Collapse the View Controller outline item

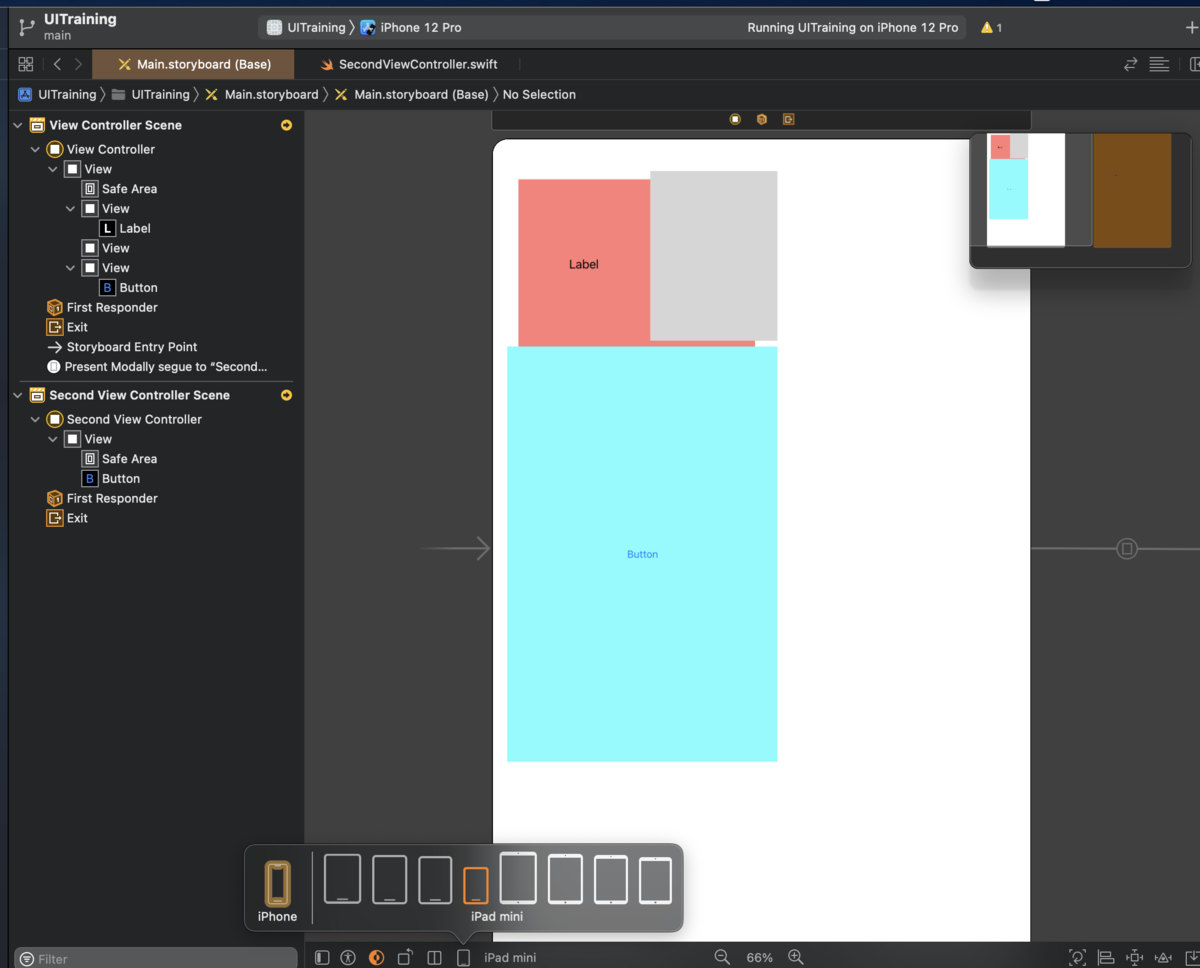35,149
